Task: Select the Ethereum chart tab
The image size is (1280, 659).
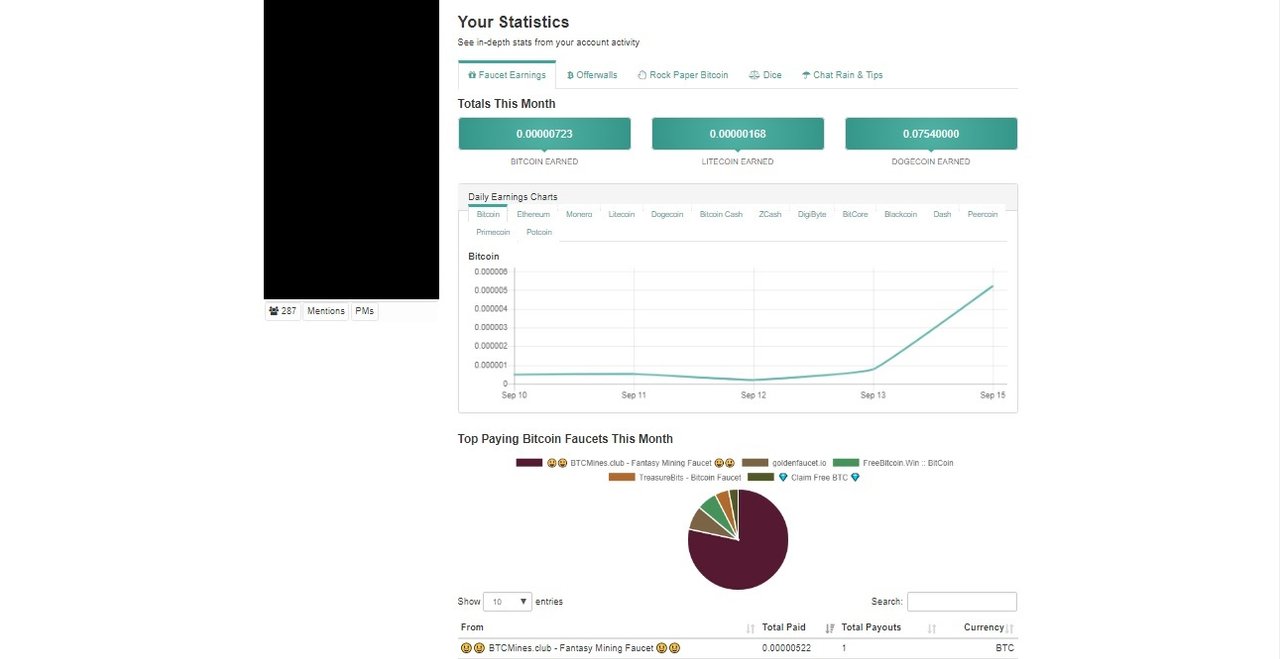Action: click(533, 214)
